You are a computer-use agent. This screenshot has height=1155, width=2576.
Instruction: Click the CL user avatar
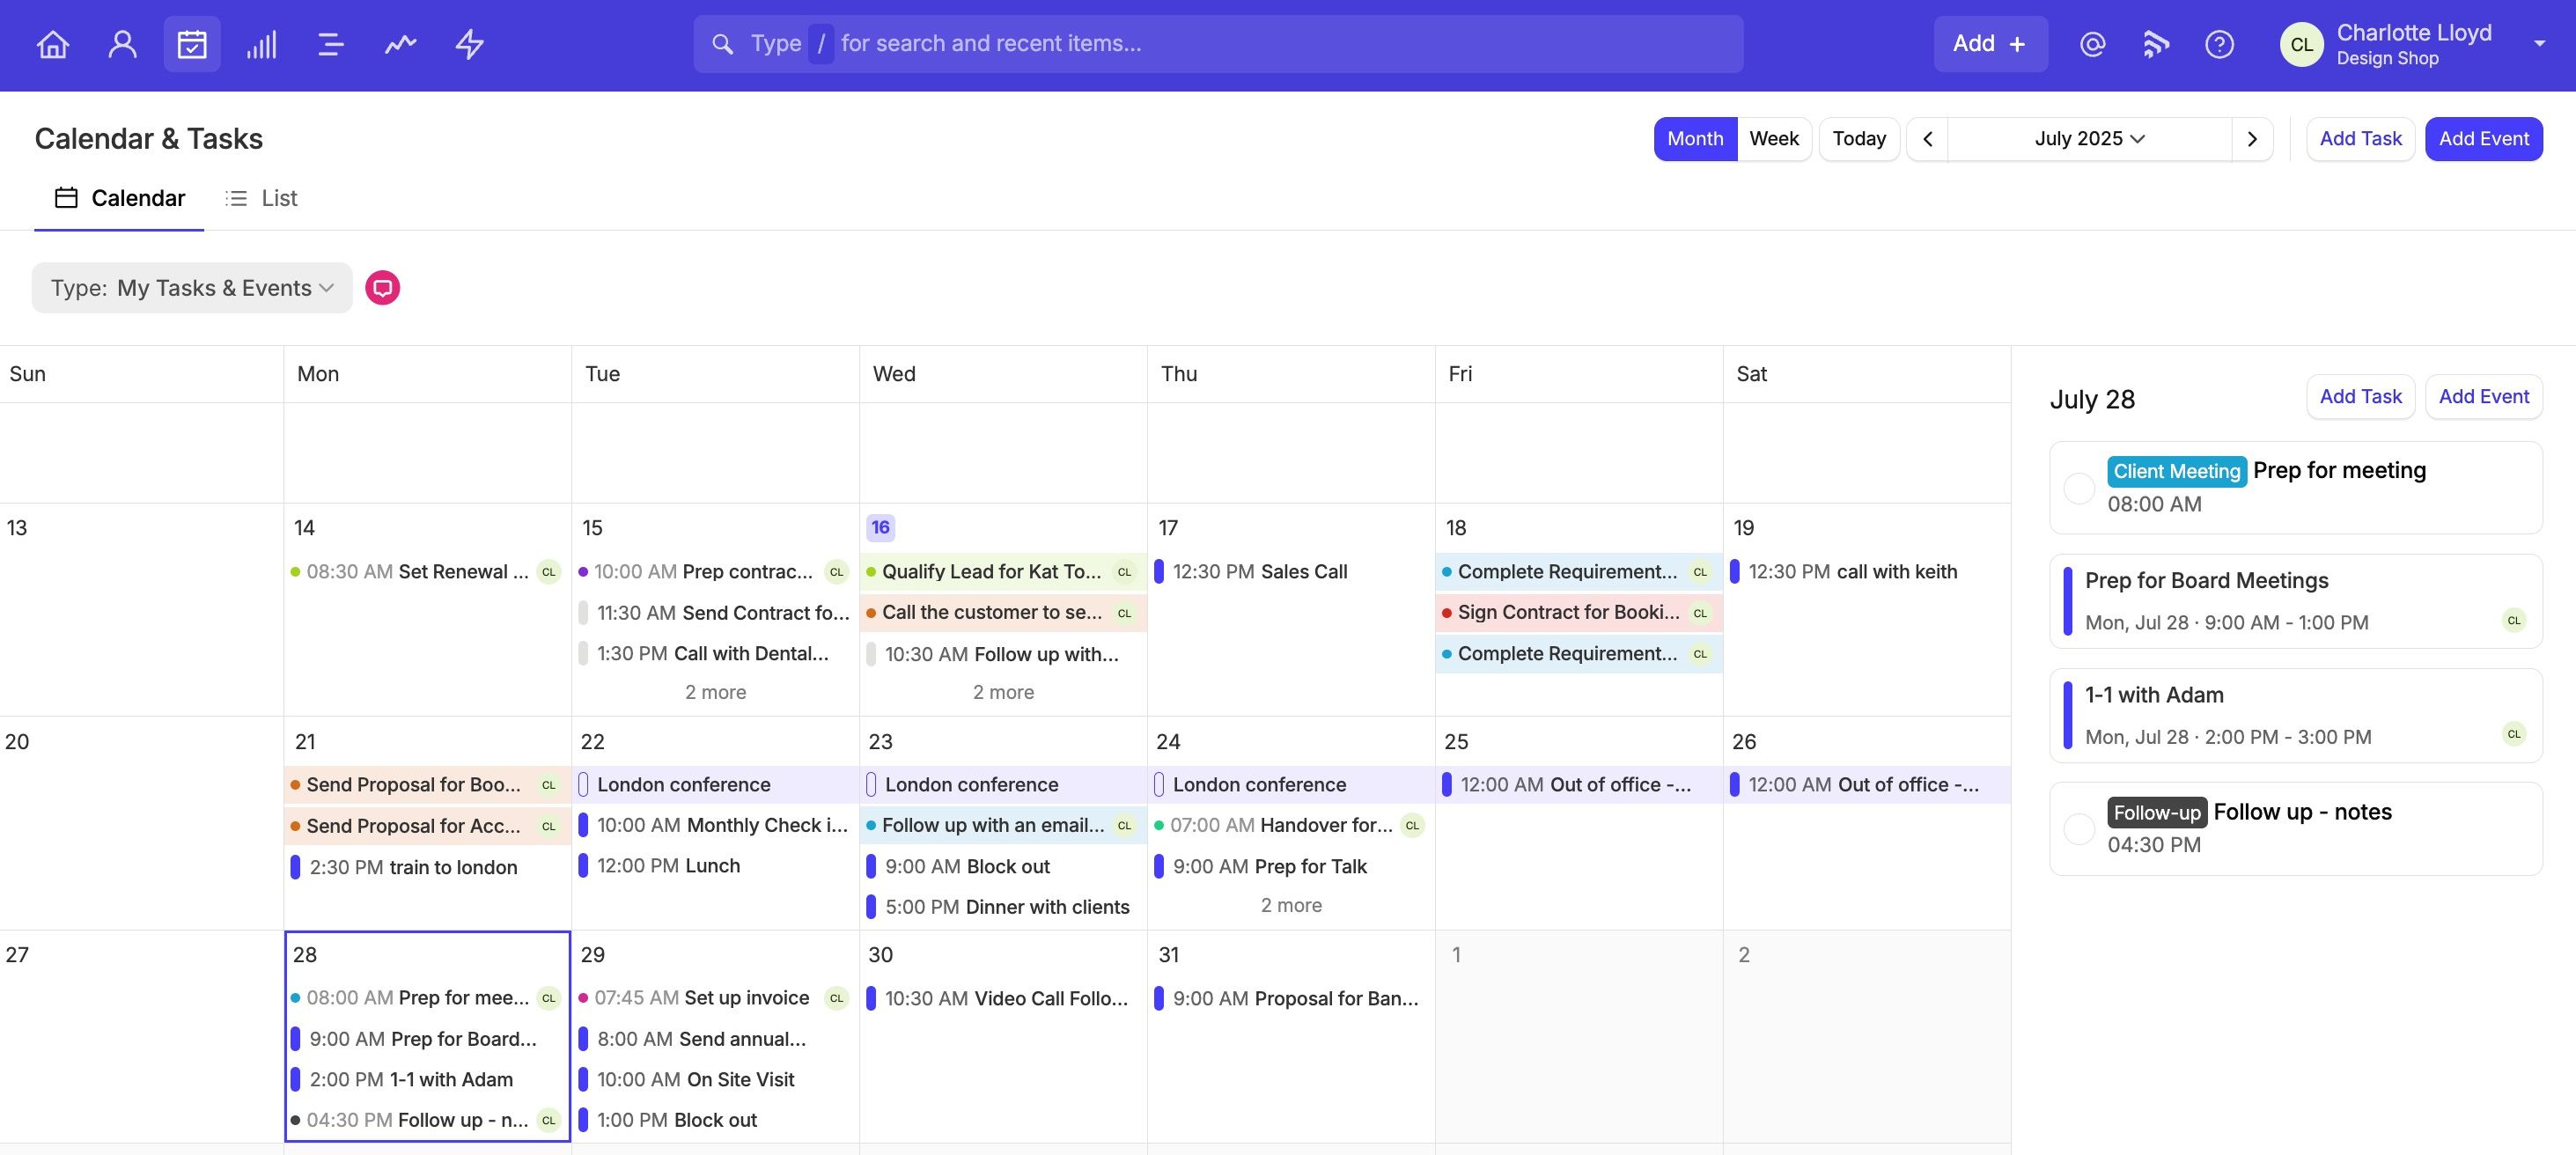click(x=2301, y=44)
